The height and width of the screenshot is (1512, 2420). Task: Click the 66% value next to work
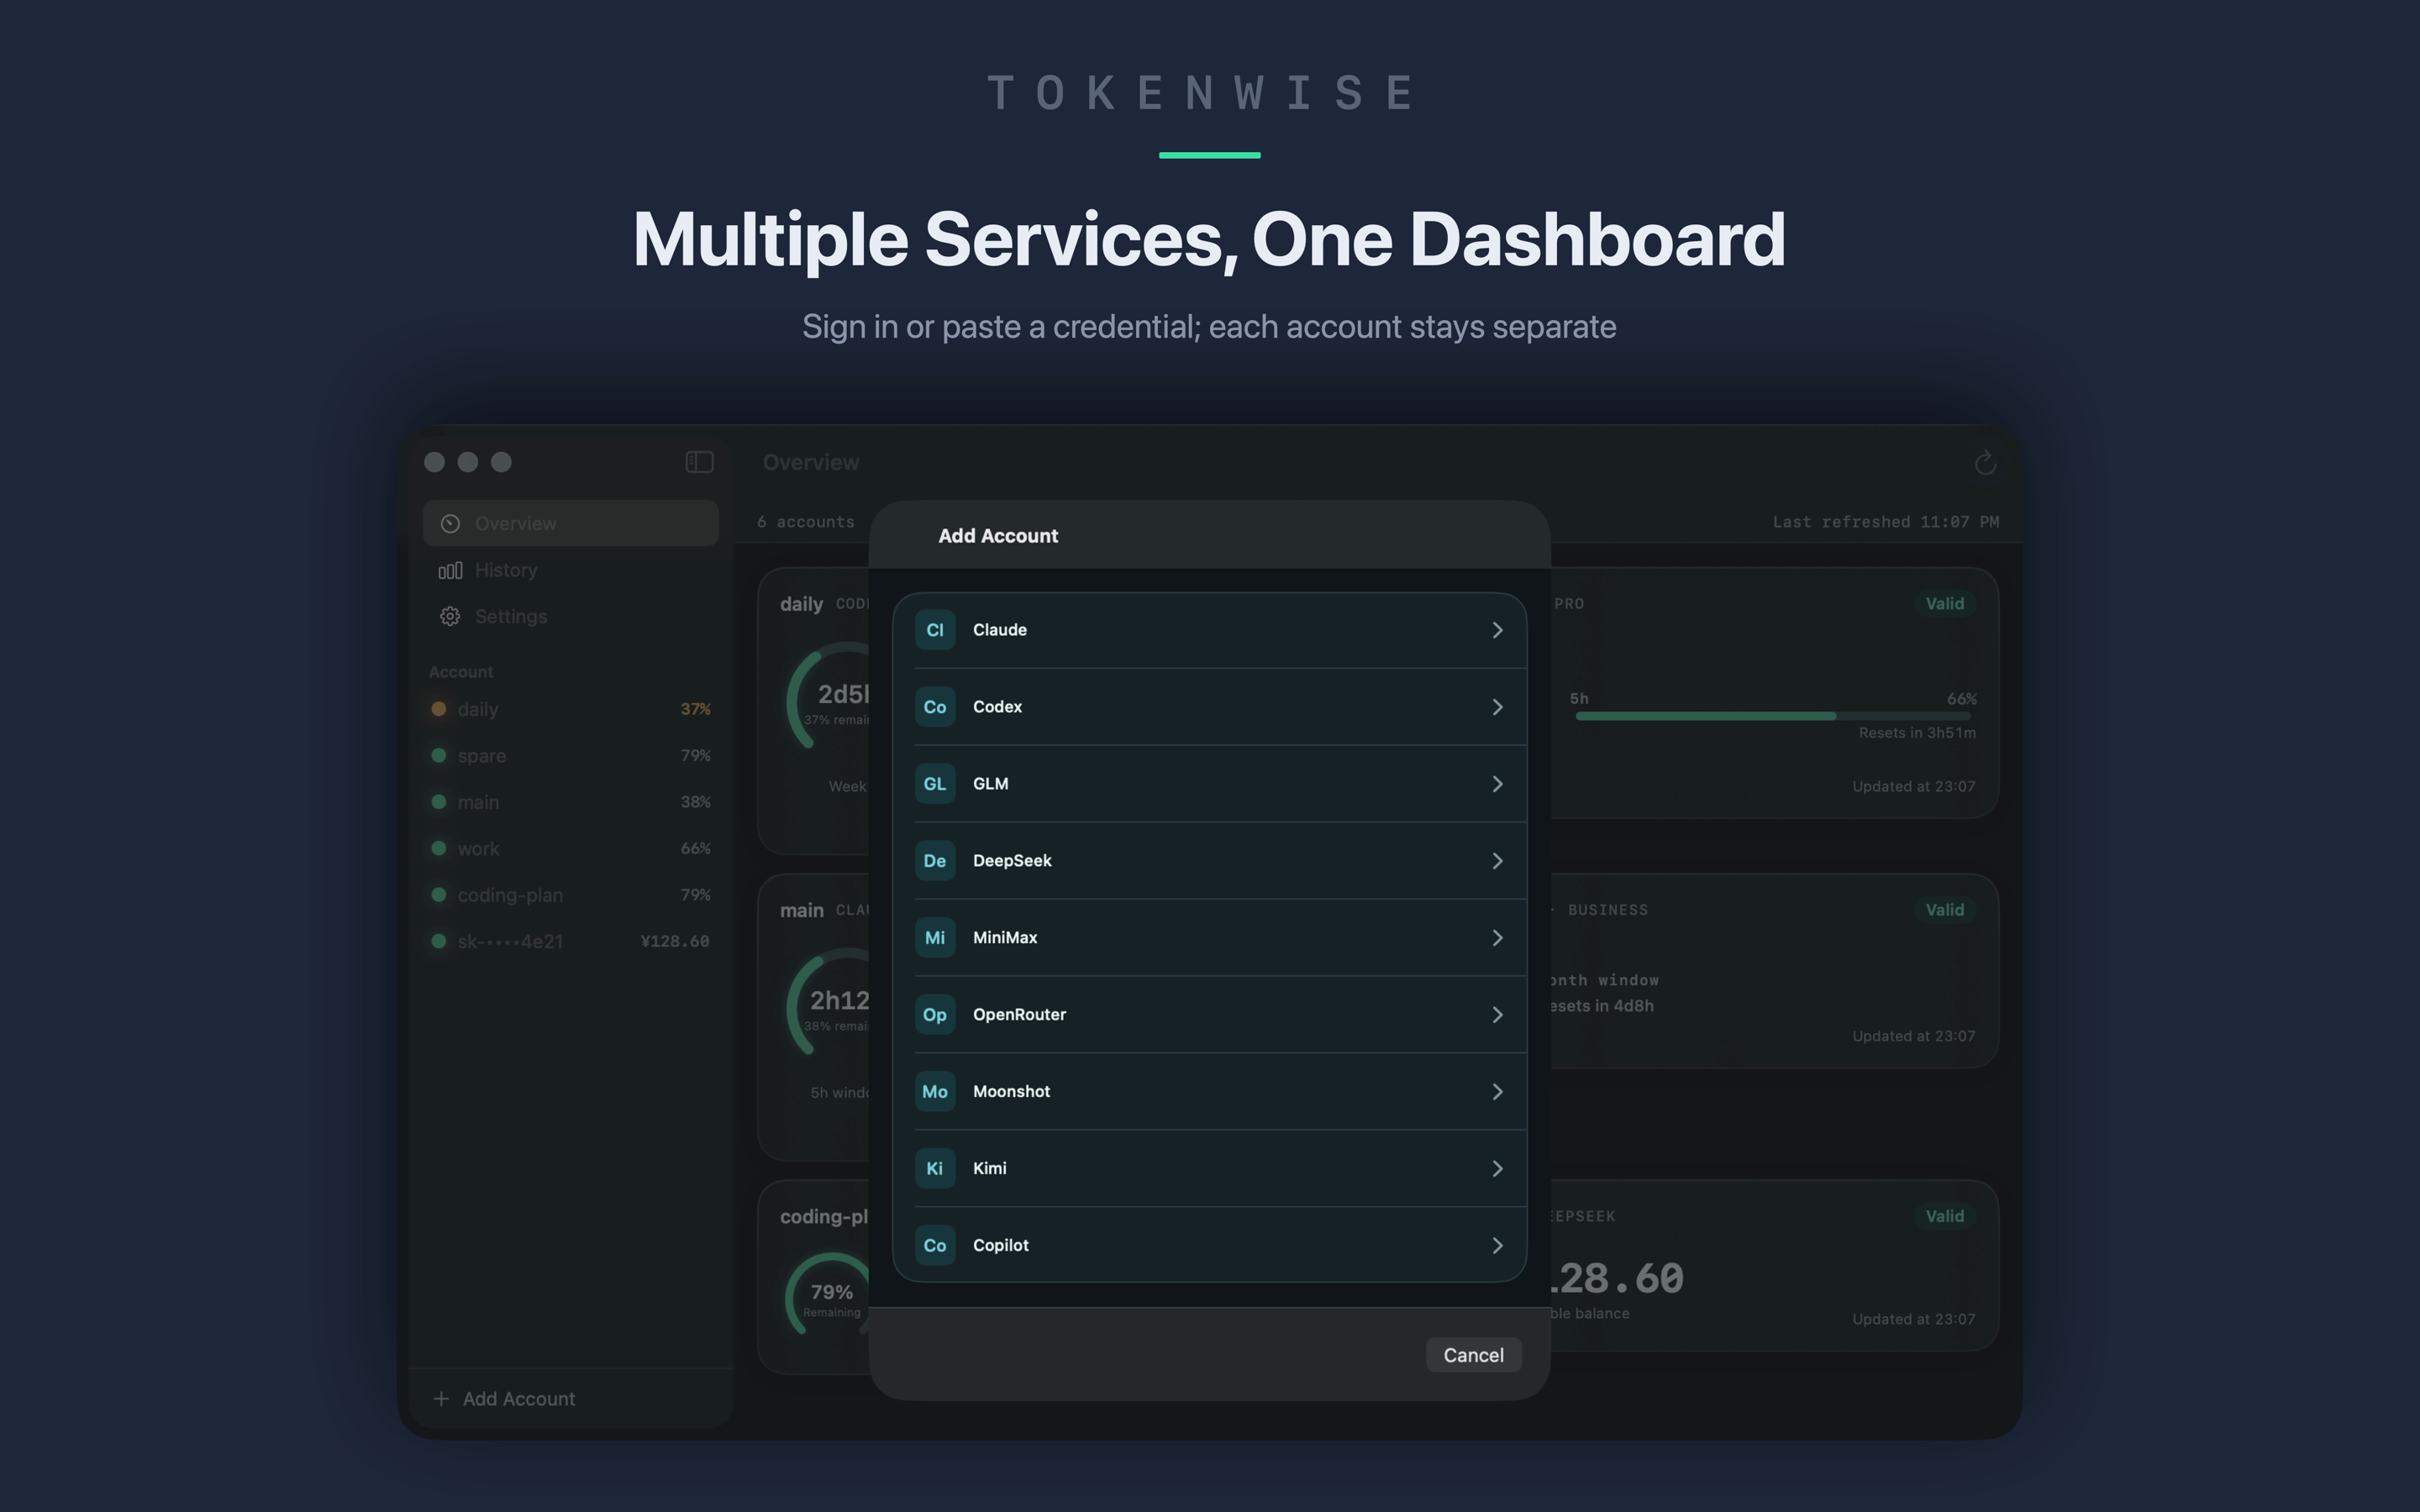tap(696, 849)
